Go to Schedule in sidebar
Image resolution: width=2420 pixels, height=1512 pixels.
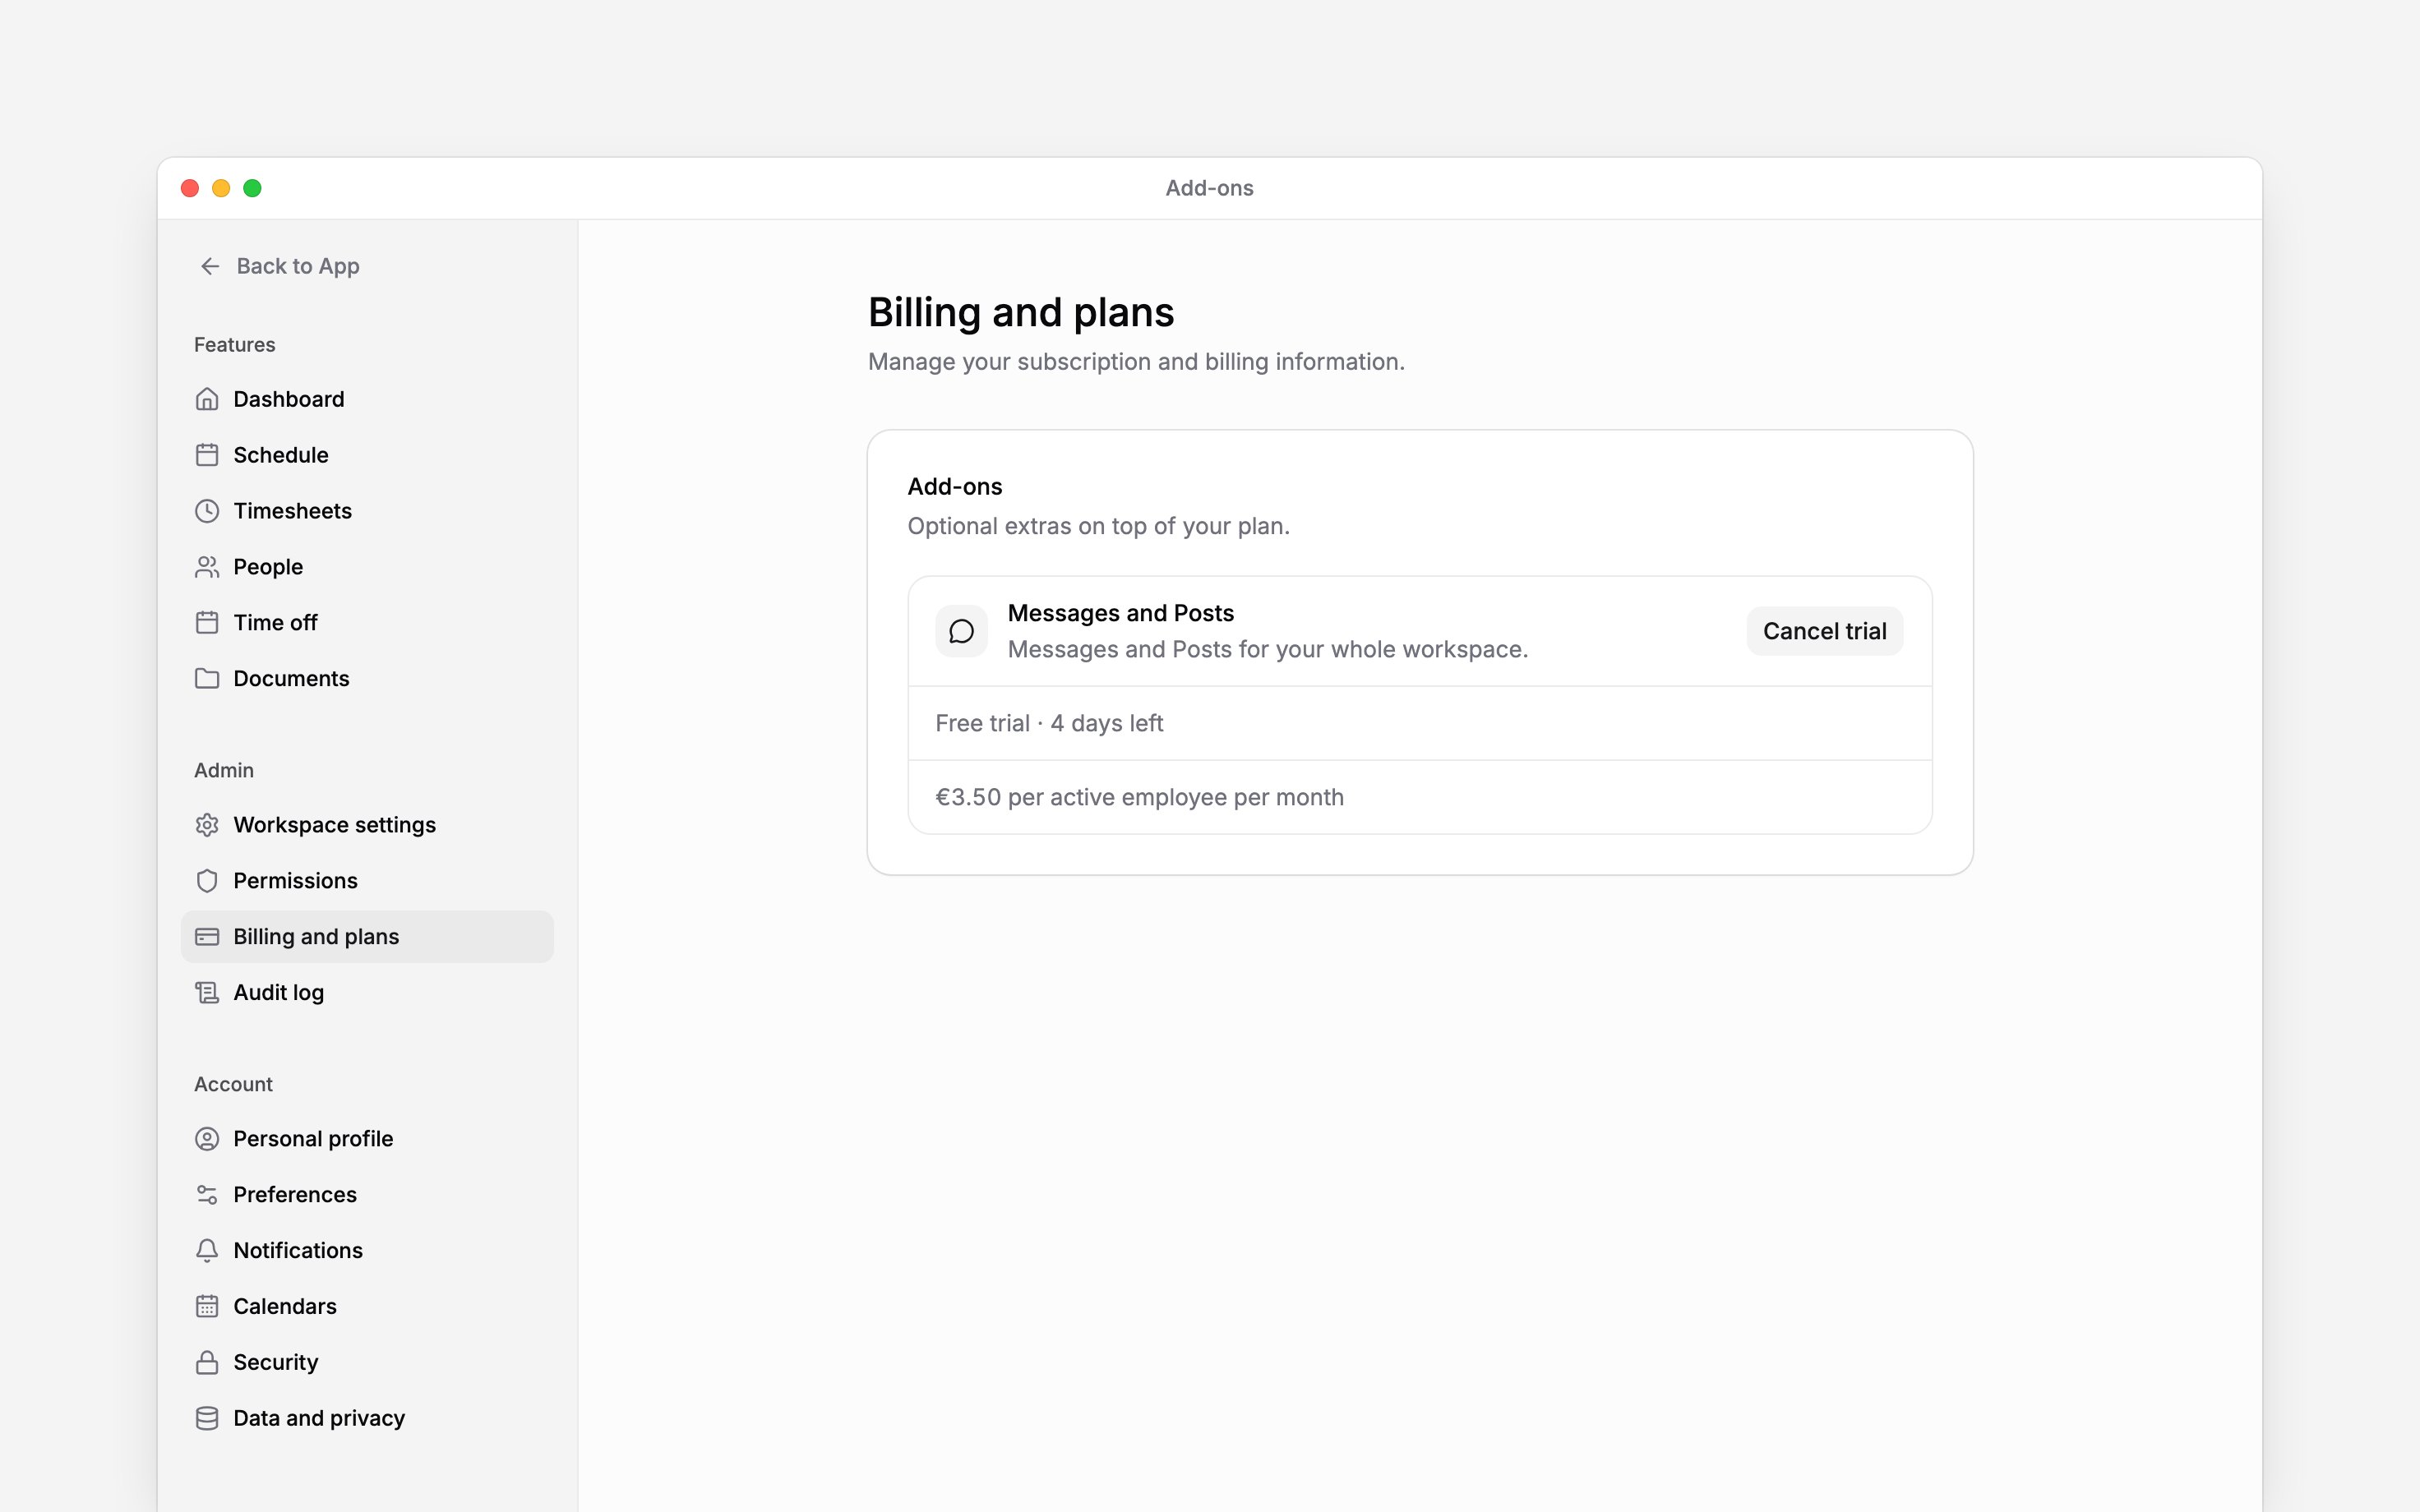tap(367, 455)
